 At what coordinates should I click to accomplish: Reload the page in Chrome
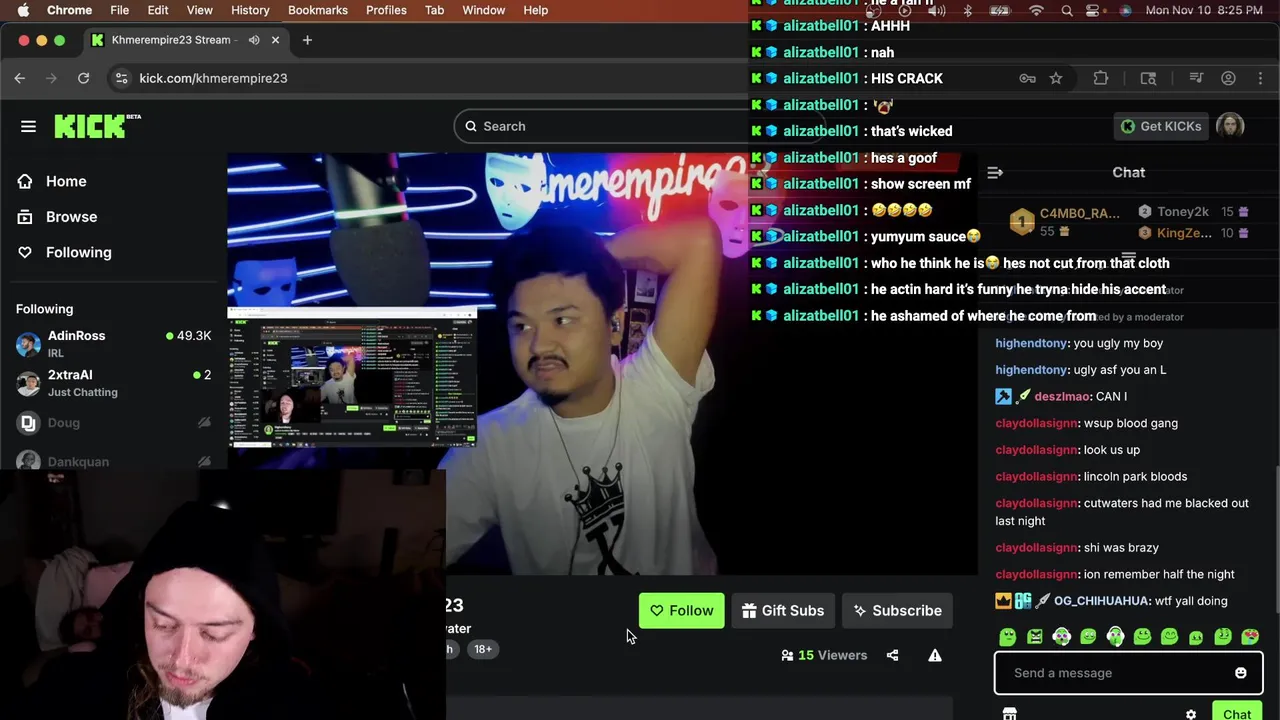84,78
